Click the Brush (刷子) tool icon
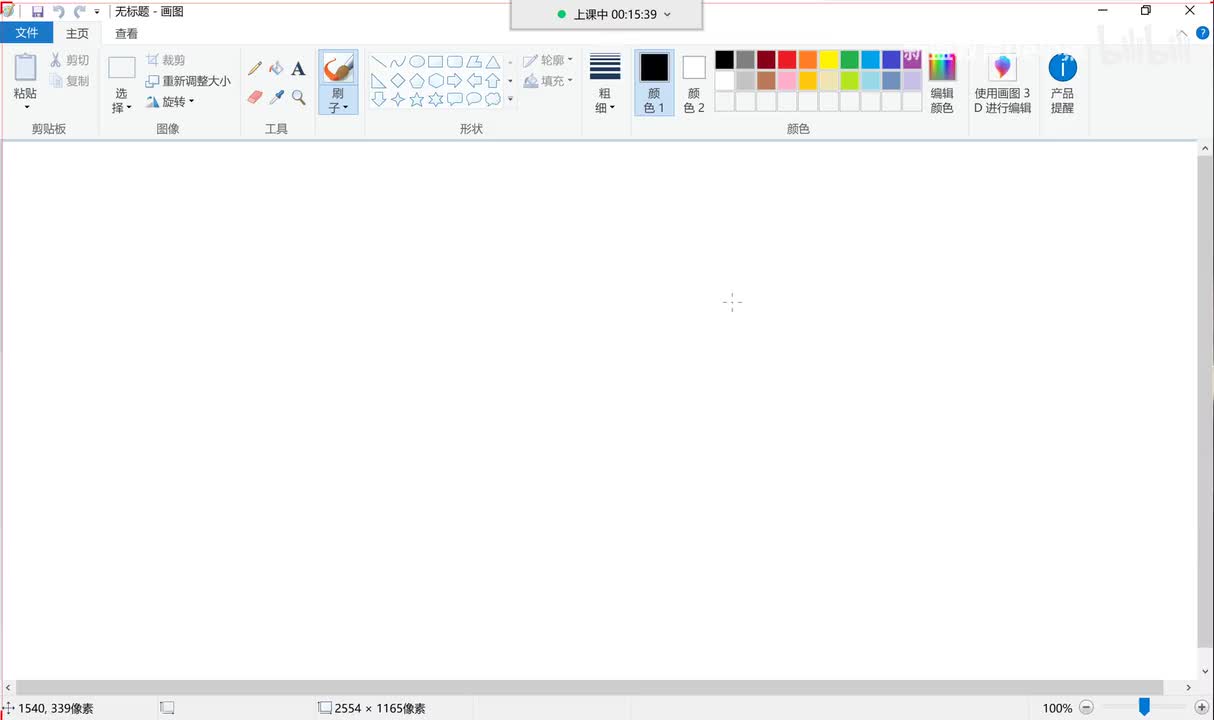This screenshot has width=1214, height=720. click(x=338, y=69)
